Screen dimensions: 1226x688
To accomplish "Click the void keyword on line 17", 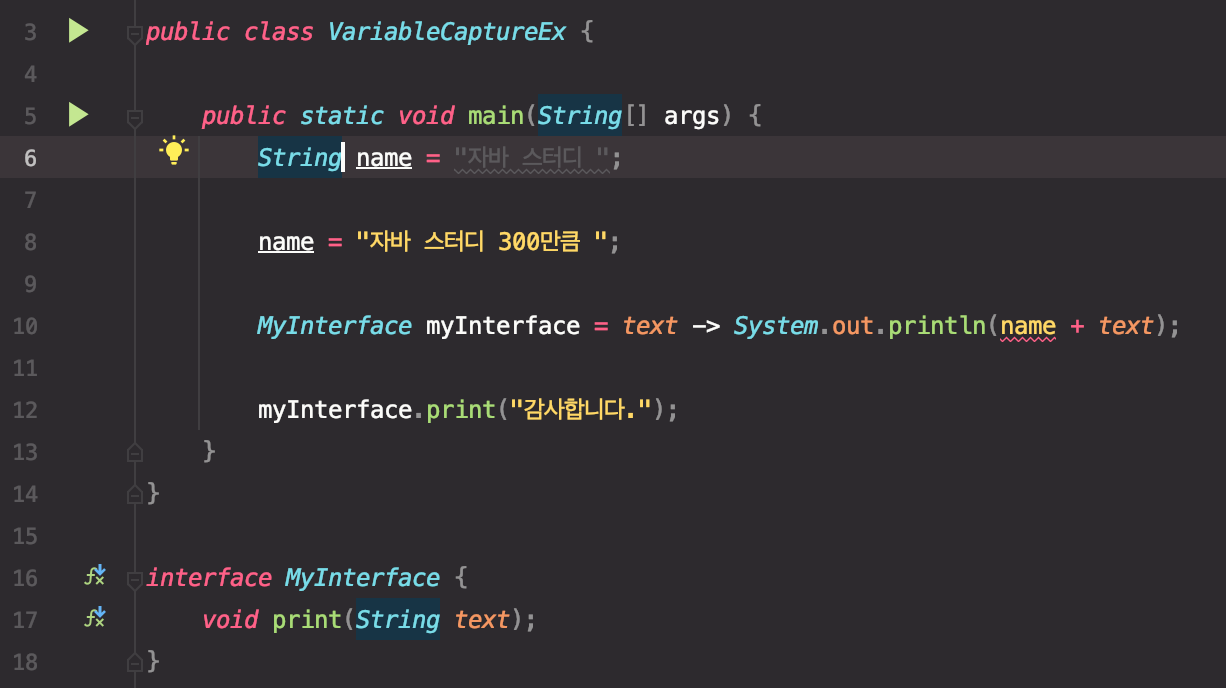I will 230,620.
